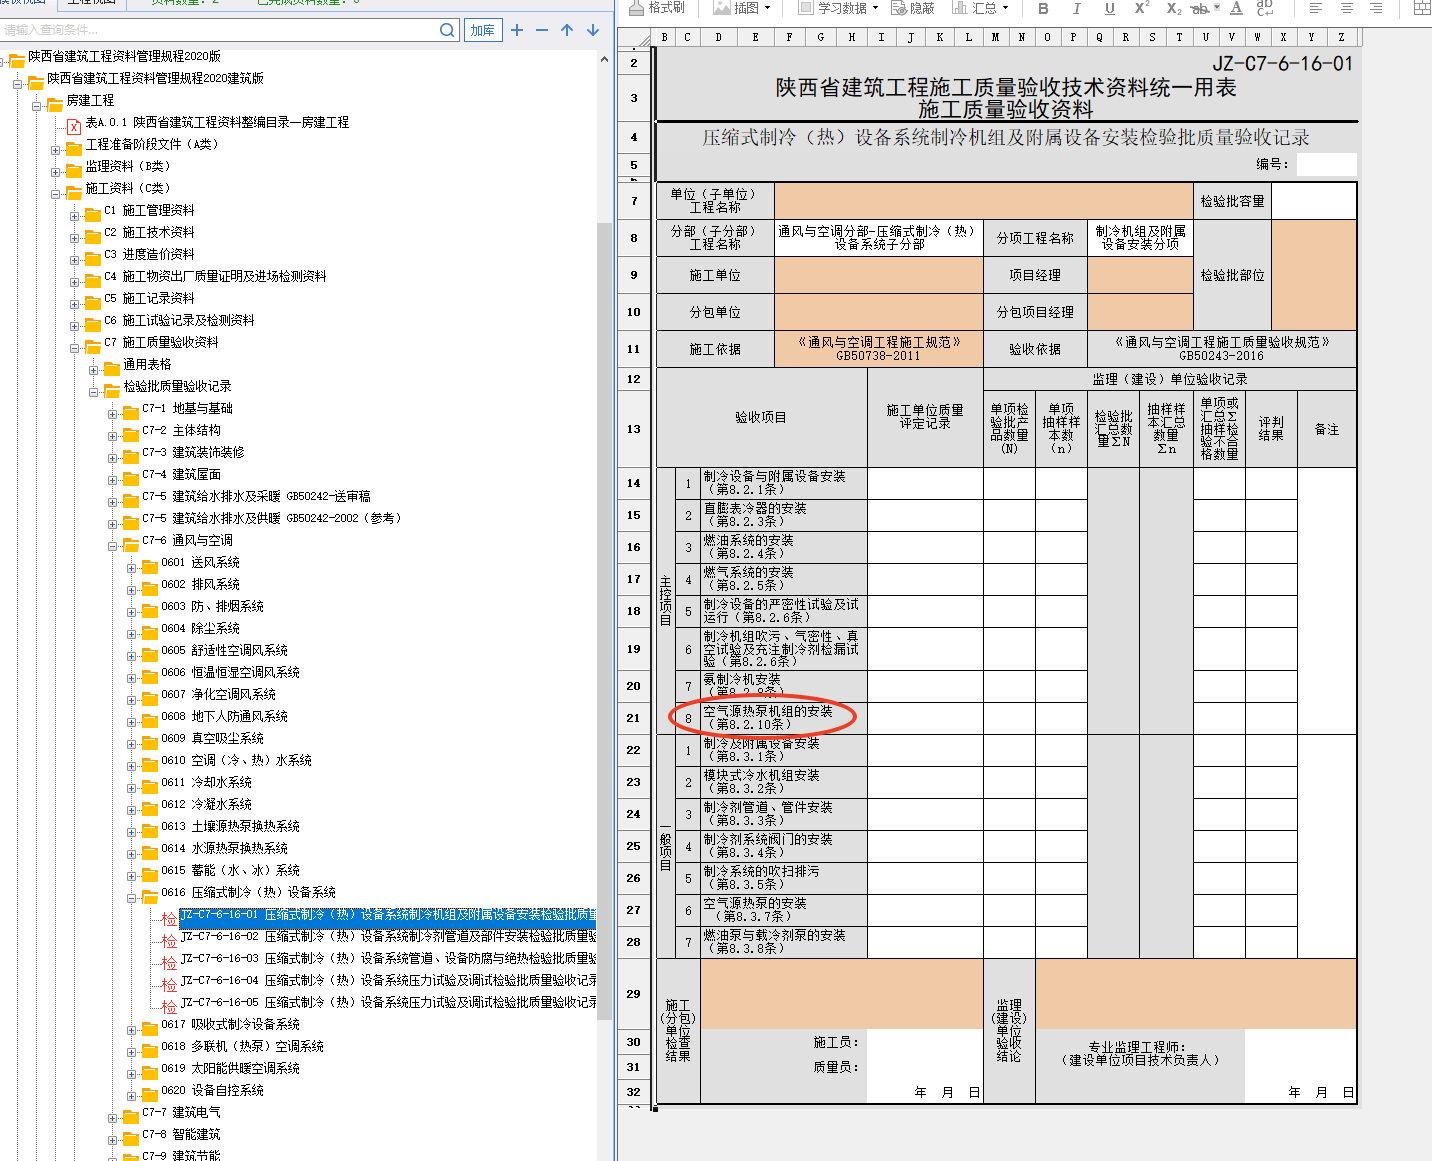The height and width of the screenshot is (1161, 1432).
Task: Click the 燃气系统的安装（第8.2.5条） cell
Action: click(x=784, y=579)
